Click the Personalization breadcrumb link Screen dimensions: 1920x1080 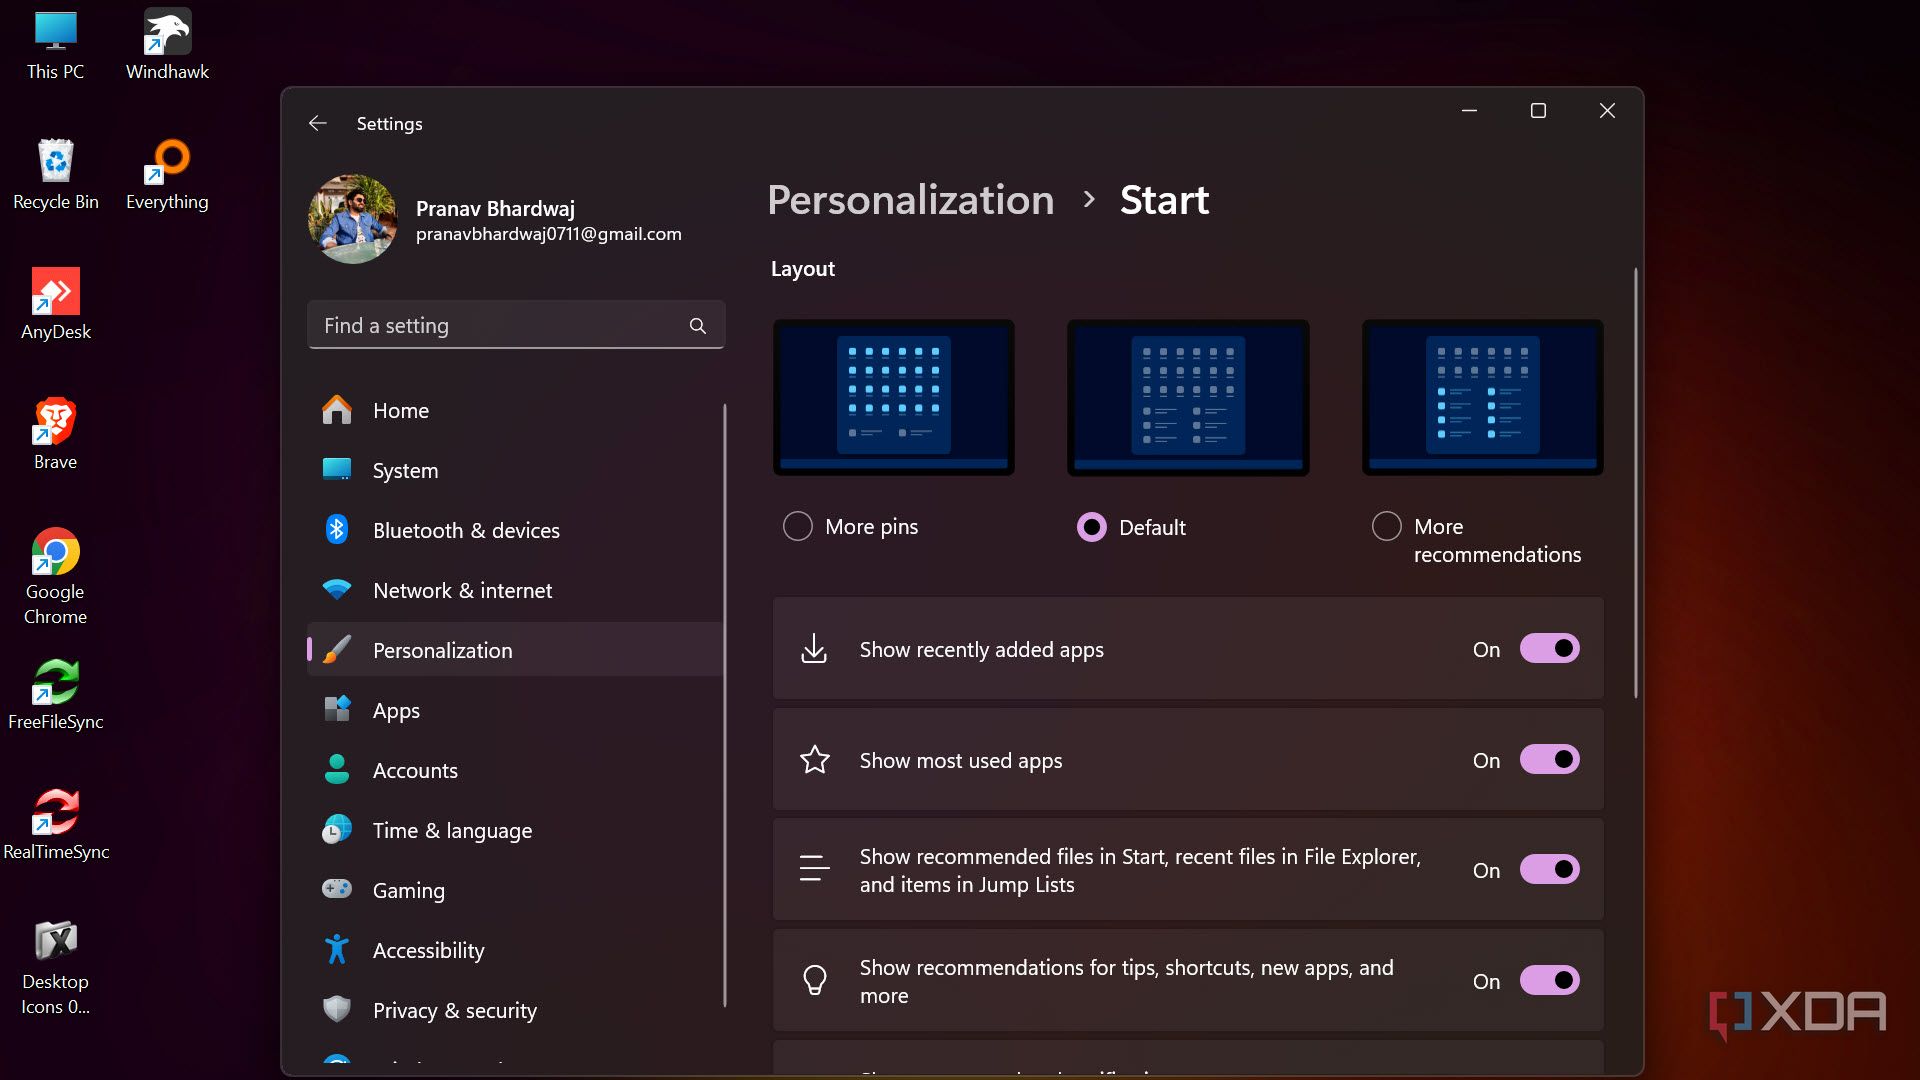tap(910, 200)
